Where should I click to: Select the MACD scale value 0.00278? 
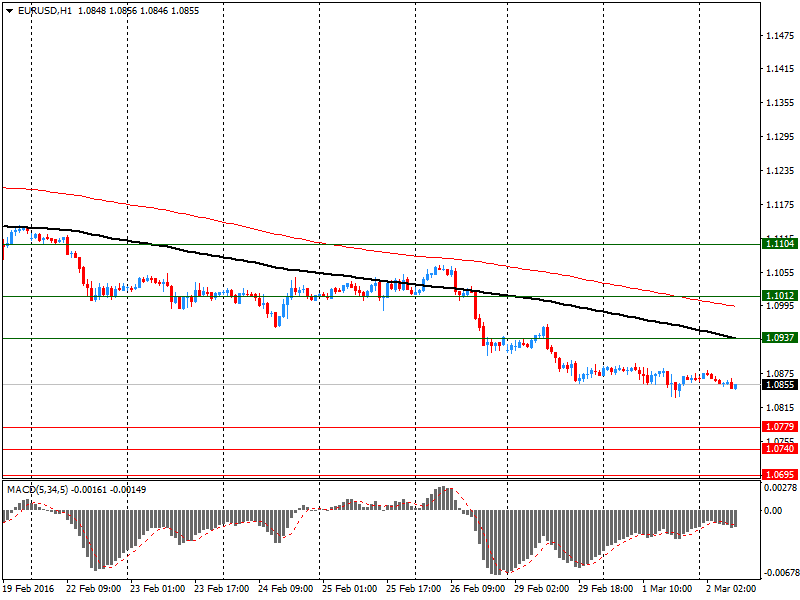[781, 488]
